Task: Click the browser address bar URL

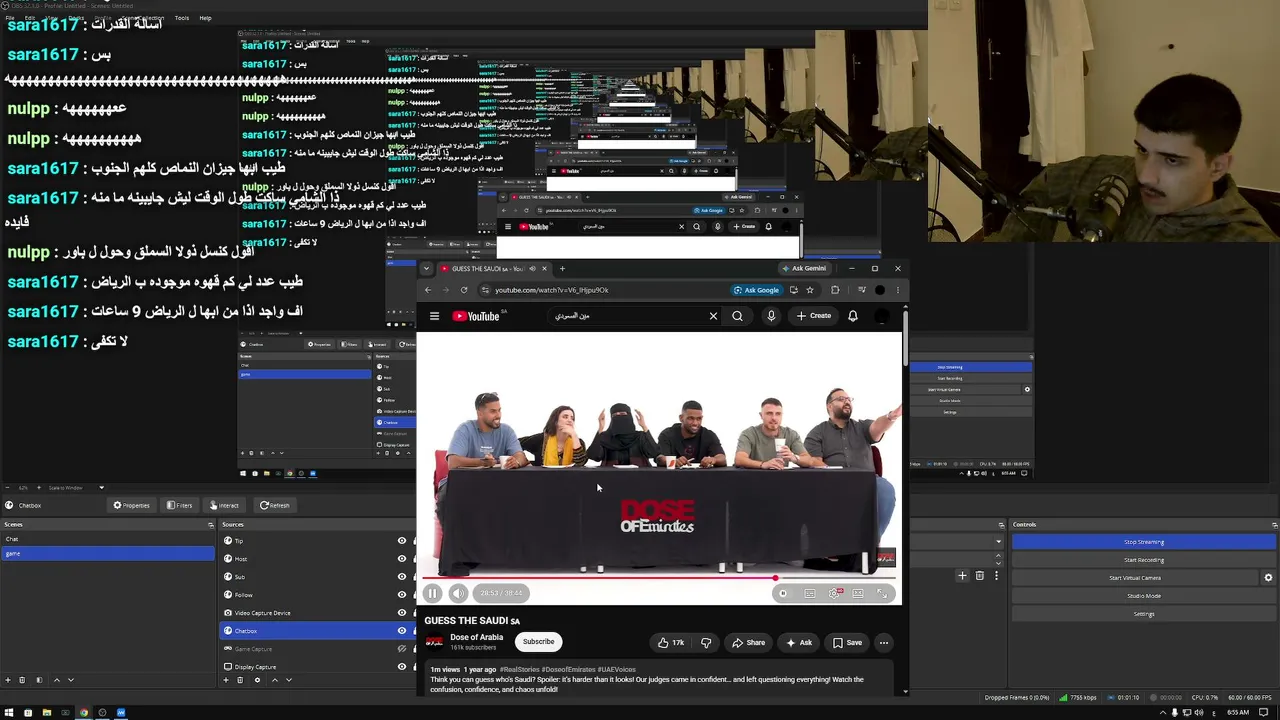Action: (x=551, y=290)
